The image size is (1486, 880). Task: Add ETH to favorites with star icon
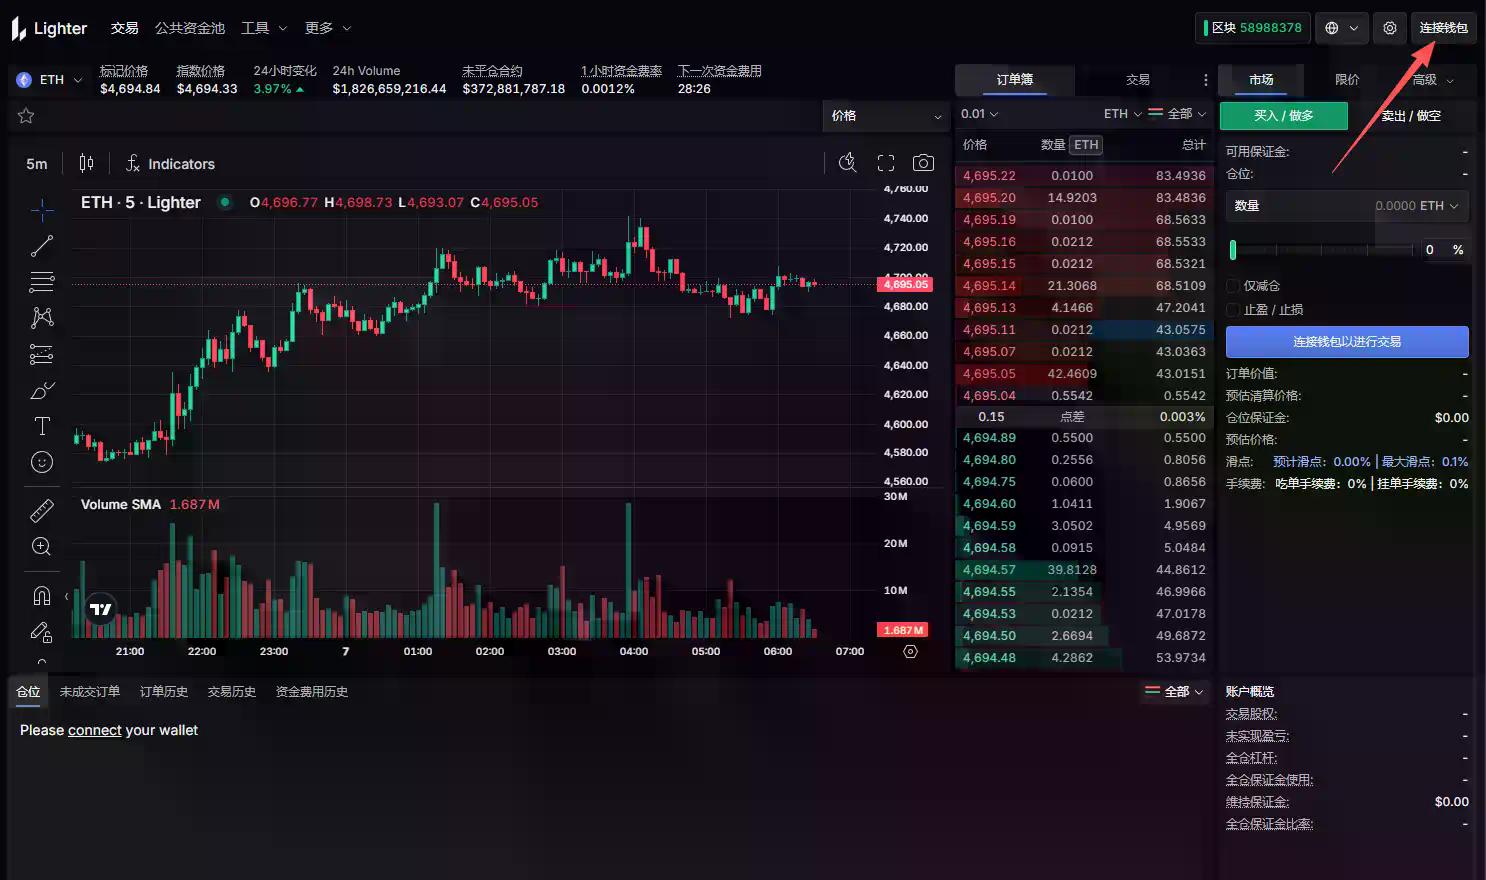(x=26, y=116)
